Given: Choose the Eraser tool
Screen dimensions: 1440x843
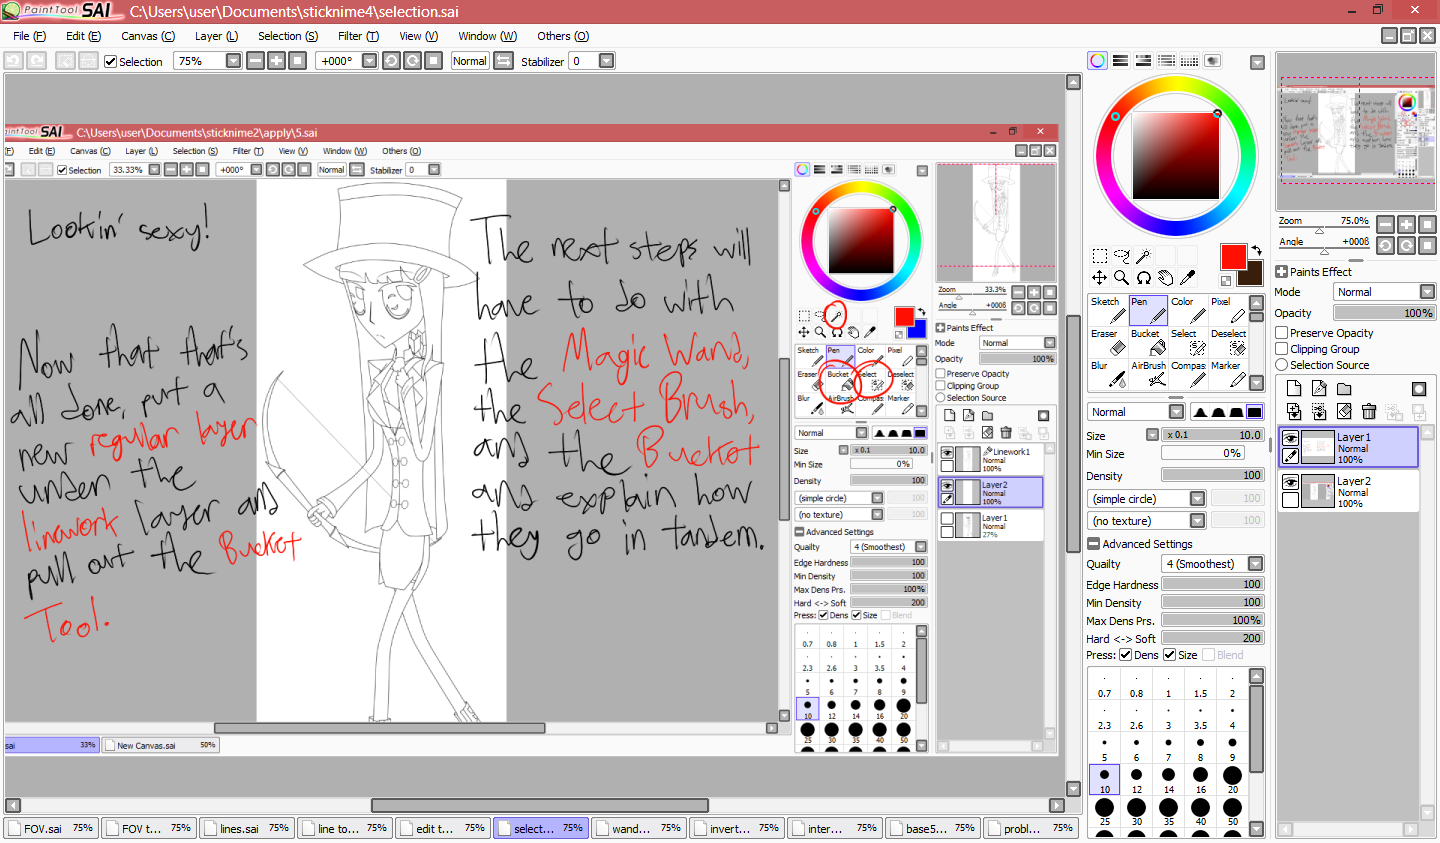Looking at the screenshot, I should pyautogui.click(x=1108, y=343).
